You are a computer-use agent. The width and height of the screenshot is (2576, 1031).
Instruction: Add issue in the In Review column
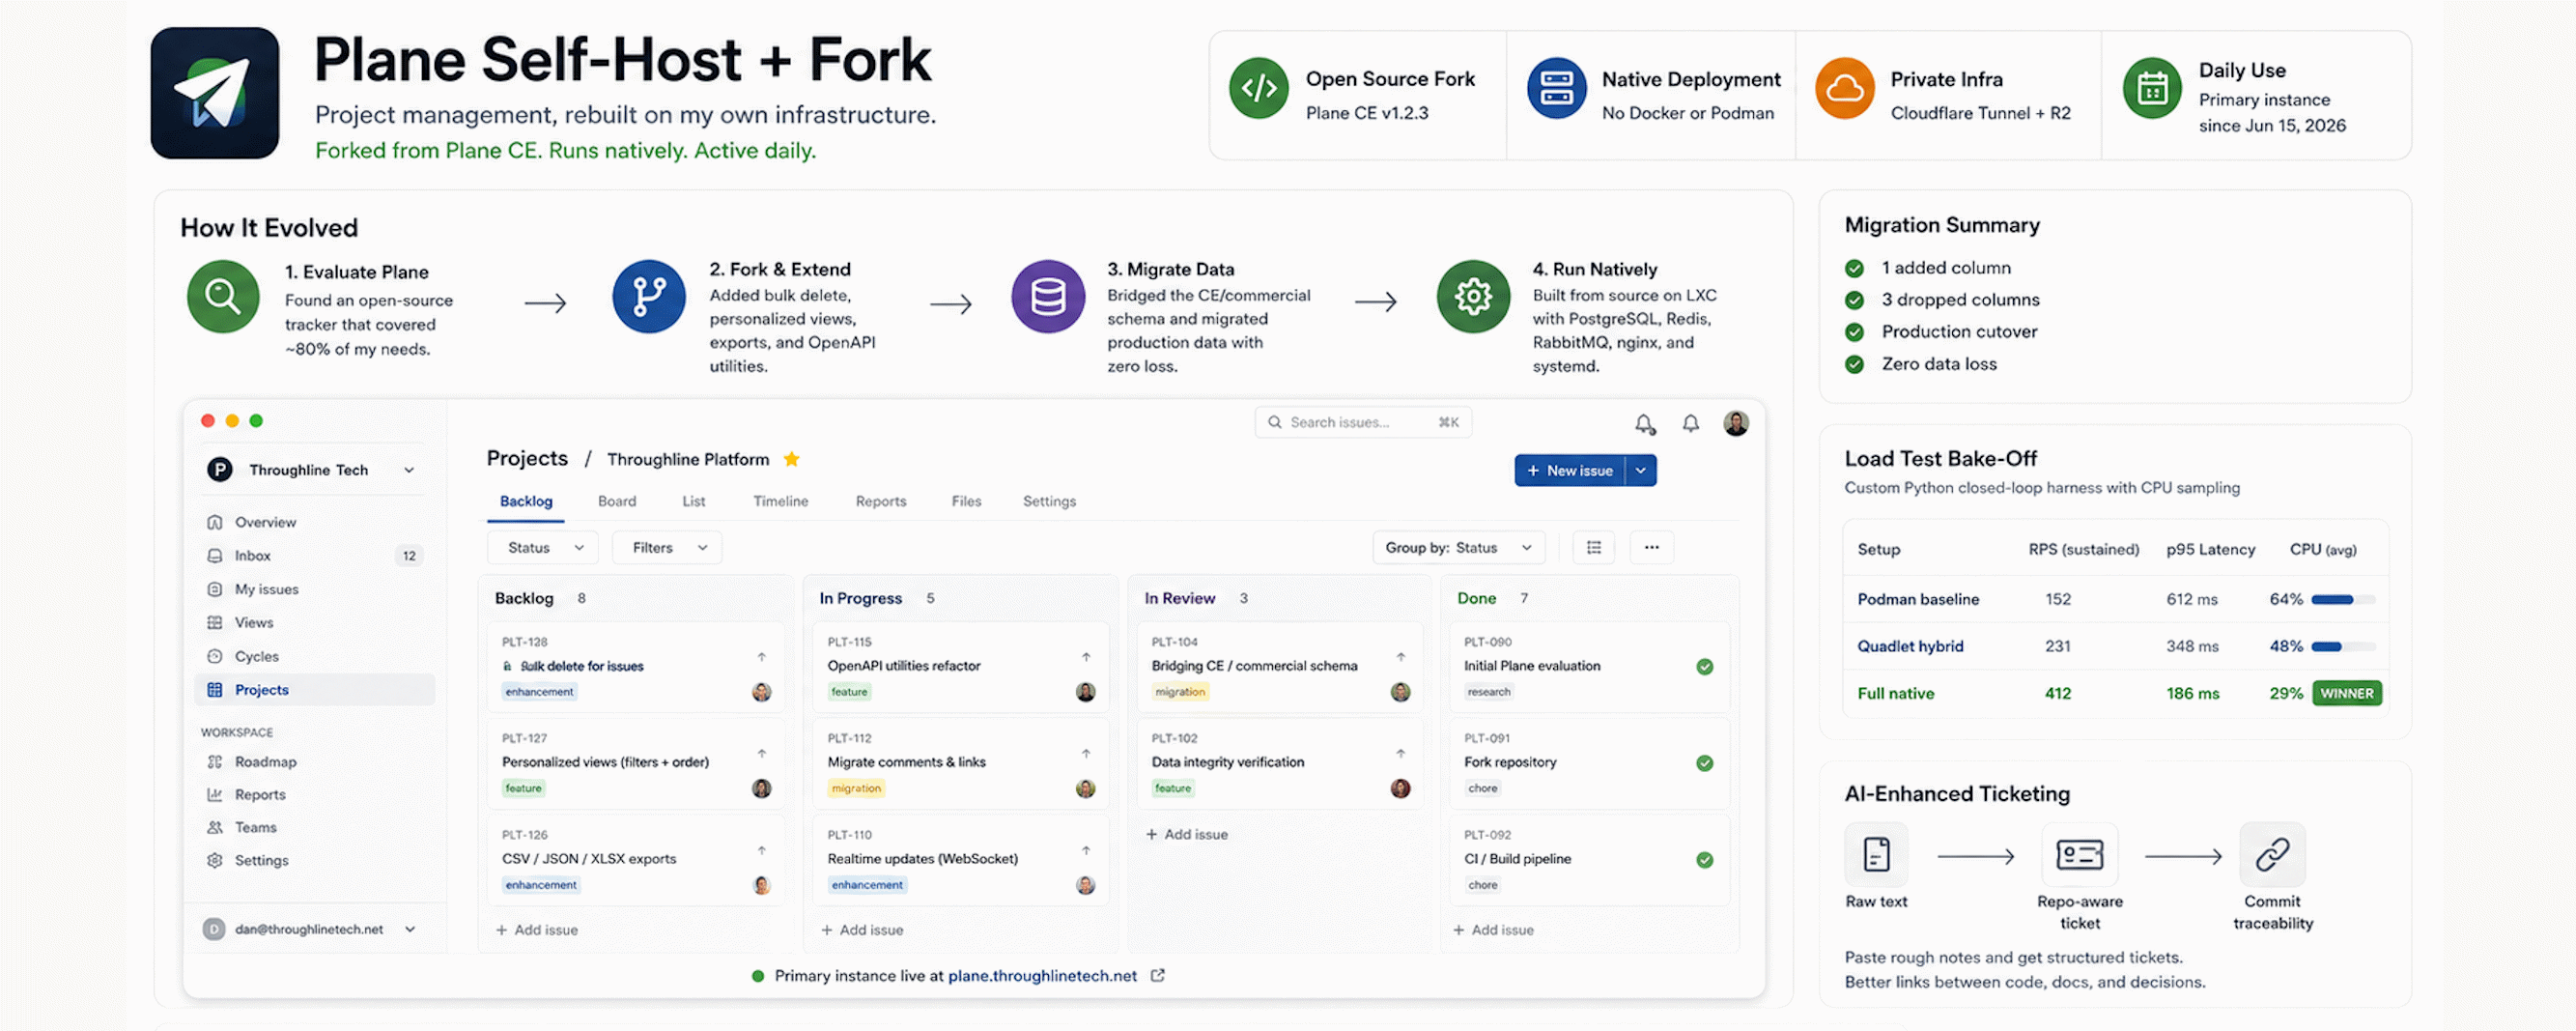[1187, 834]
